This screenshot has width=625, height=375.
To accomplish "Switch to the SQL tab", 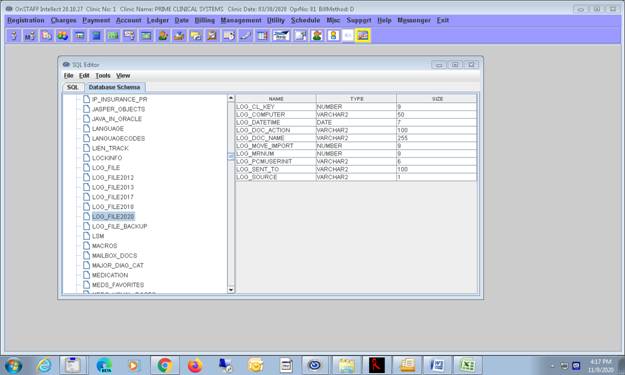I will point(73,87).
